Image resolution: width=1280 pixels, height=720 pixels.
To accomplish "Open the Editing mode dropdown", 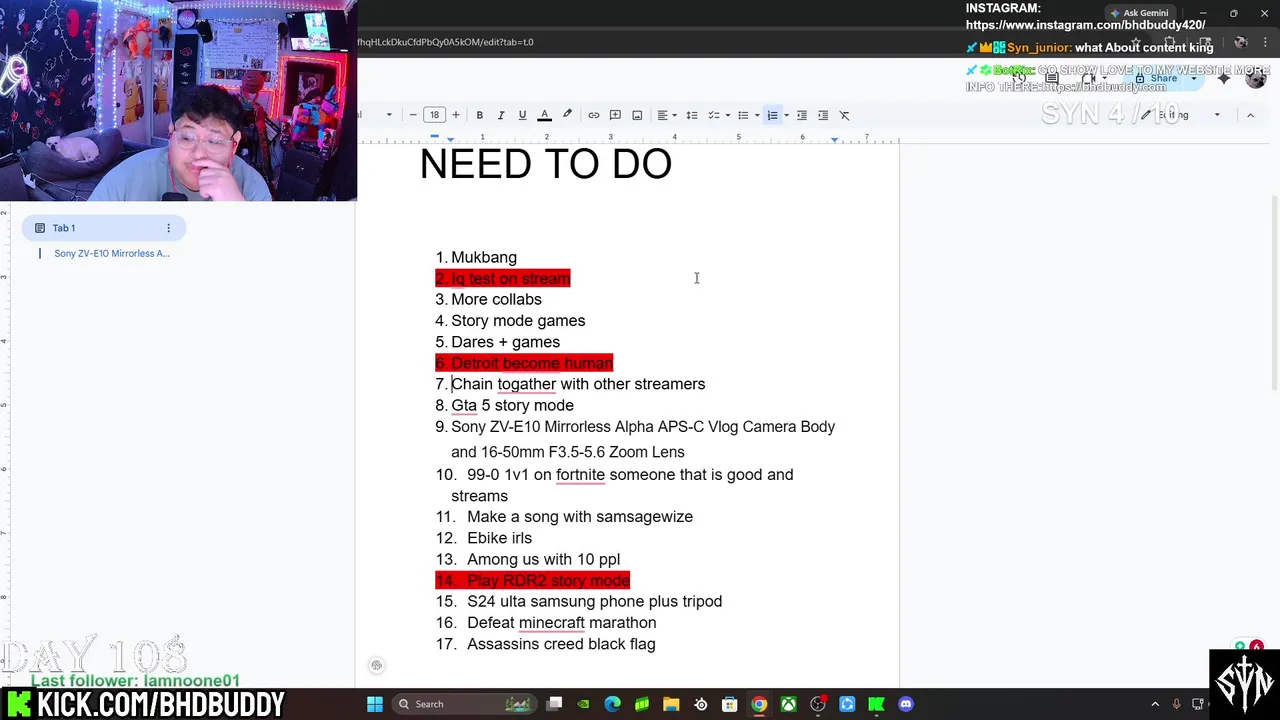I will coord(1183,115).
